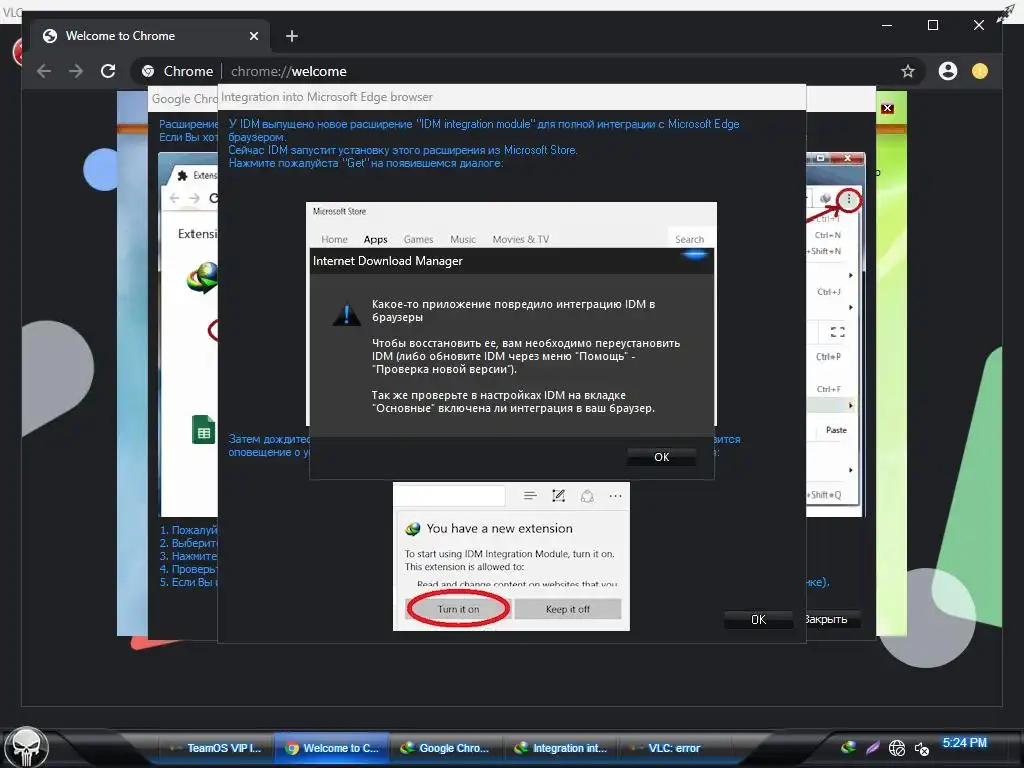Switch to Google Chrome IDM taskbar item
The image size is (1024, 768).
447,748
